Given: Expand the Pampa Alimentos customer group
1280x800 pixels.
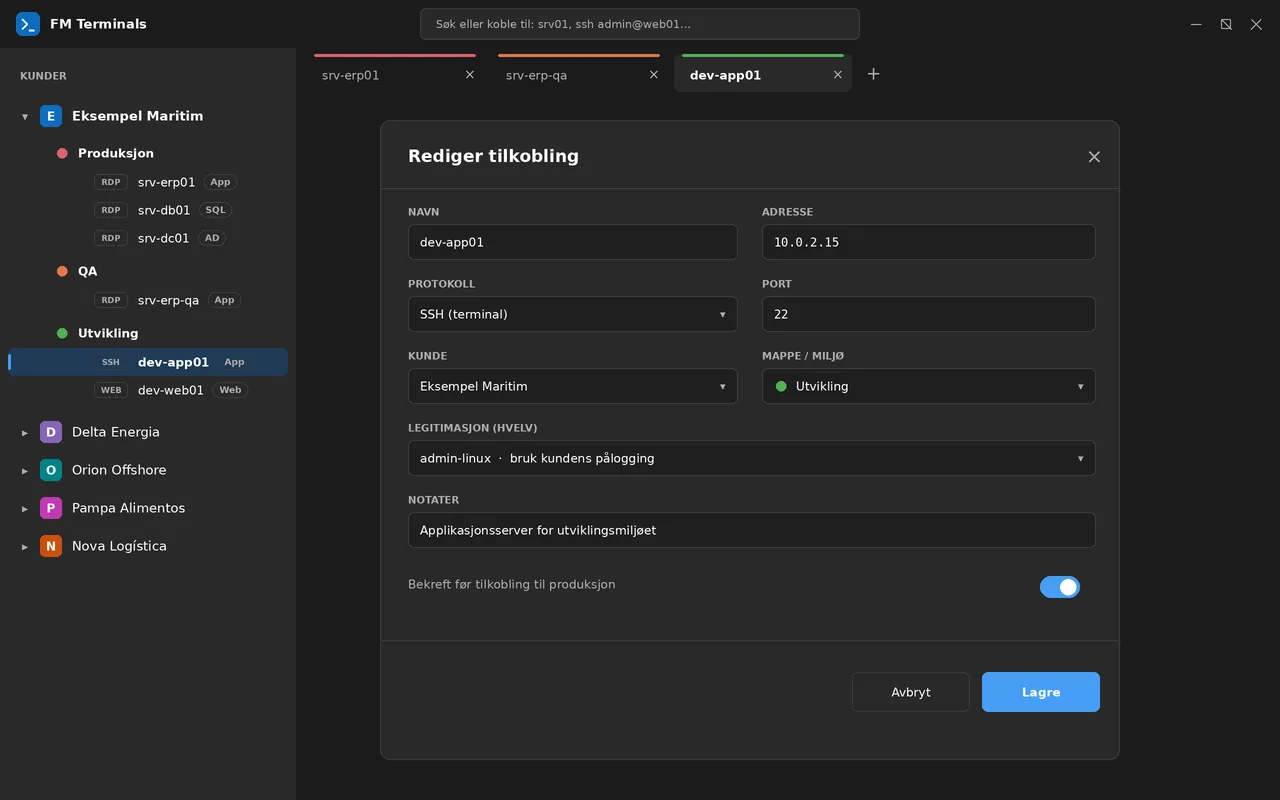Looking at the screenshot, I should pos(25,509).
